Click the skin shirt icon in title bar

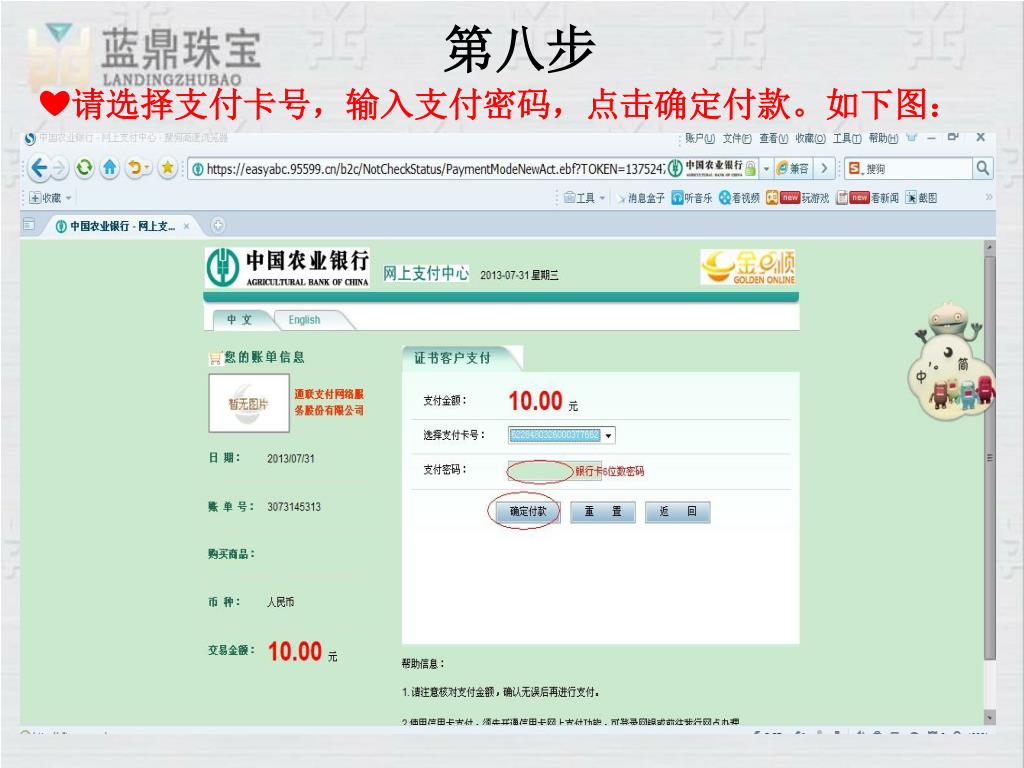[x=912, y=138]
